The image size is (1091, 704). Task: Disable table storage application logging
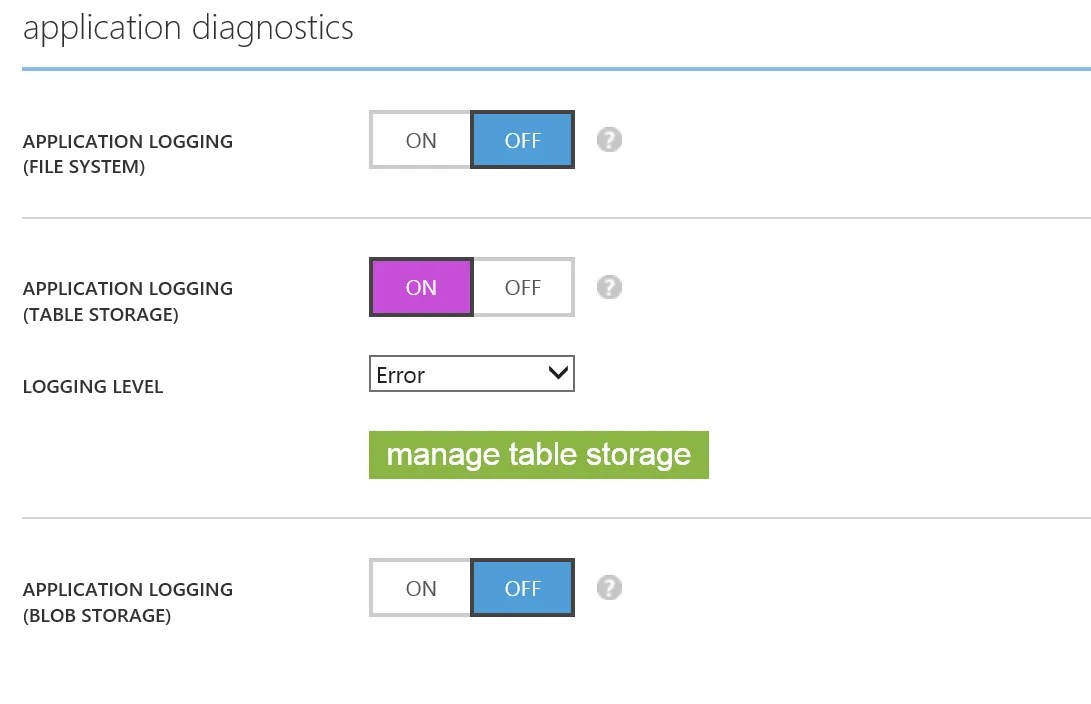click(x=523, y=287)
